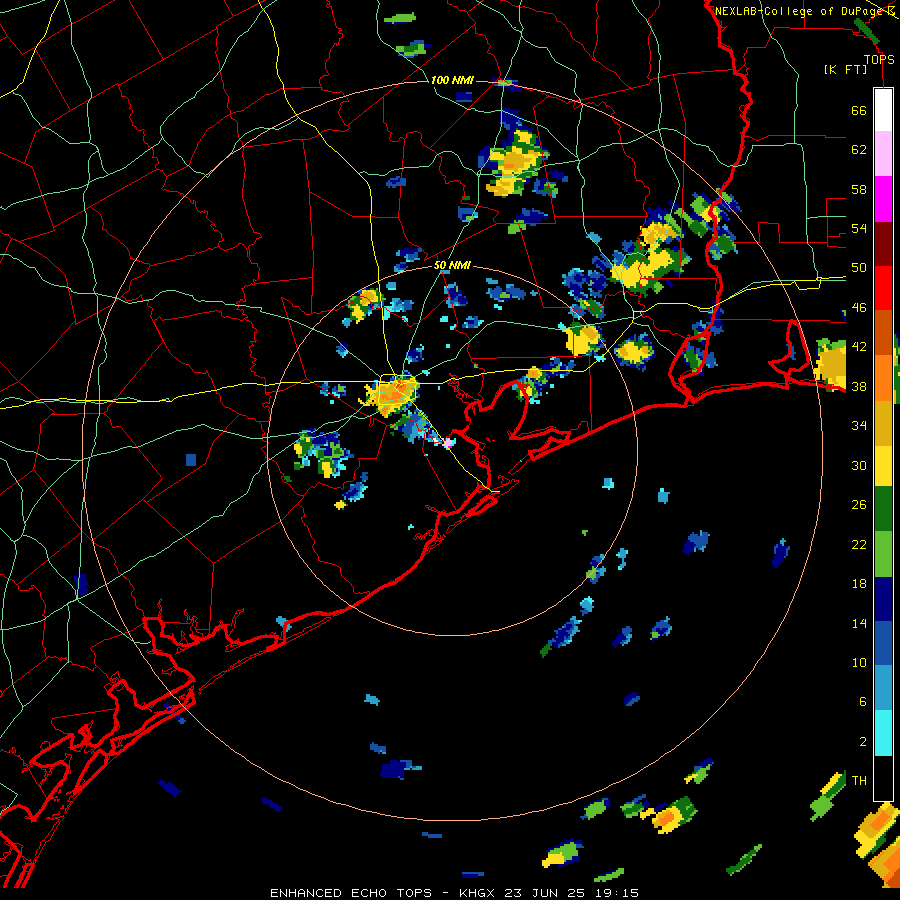The image size is (900, 900).
Task: Click the [K FT] units label
Action: pyautogui.click(x=845, y=69)
